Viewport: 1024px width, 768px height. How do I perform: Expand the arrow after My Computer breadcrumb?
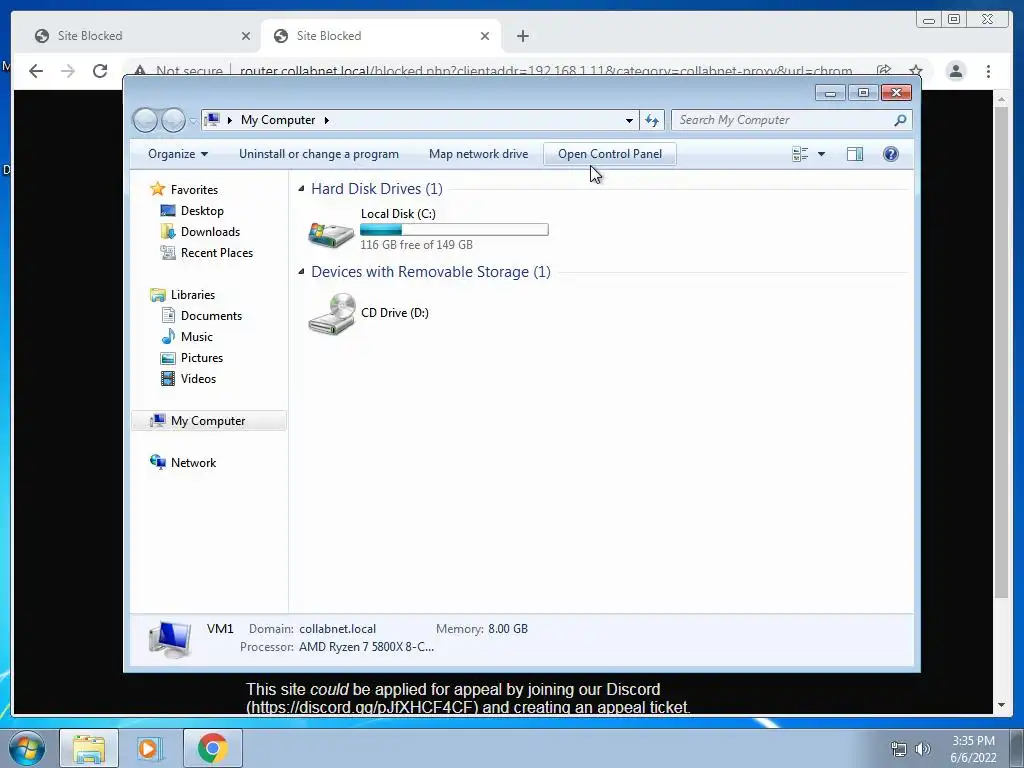pyautogui.click(x=327, y=120)
